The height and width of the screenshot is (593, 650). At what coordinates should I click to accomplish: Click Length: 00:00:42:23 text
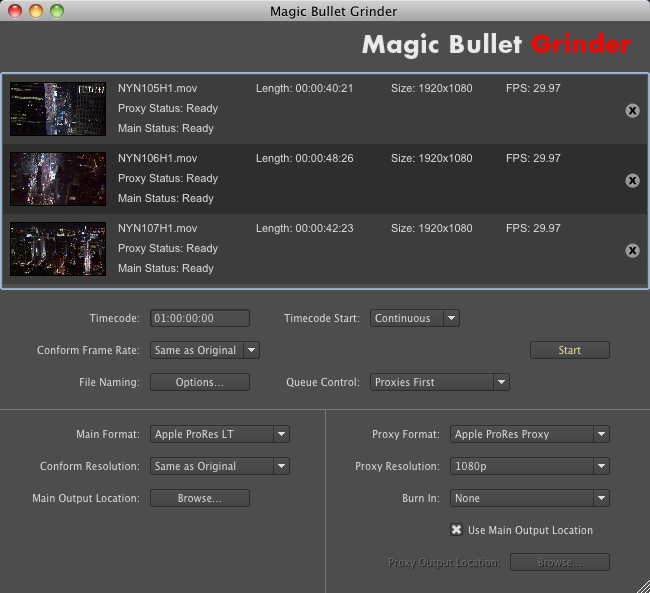point(305,228)
